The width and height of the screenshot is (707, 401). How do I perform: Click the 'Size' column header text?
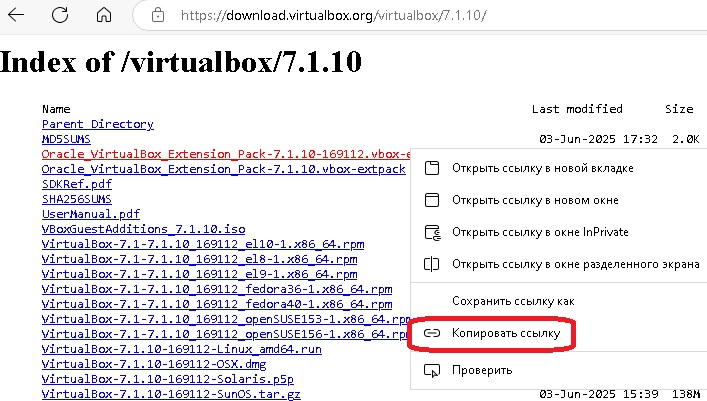[x=679, y=109]
